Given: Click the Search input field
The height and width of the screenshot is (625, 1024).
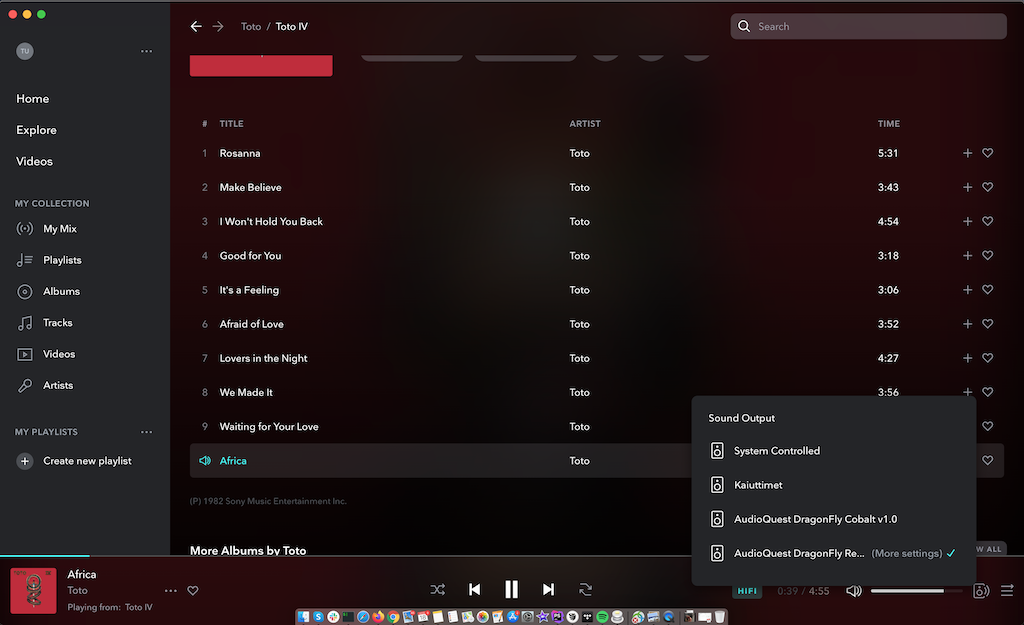Looking at the screenshot, I should tap(869, 26).
